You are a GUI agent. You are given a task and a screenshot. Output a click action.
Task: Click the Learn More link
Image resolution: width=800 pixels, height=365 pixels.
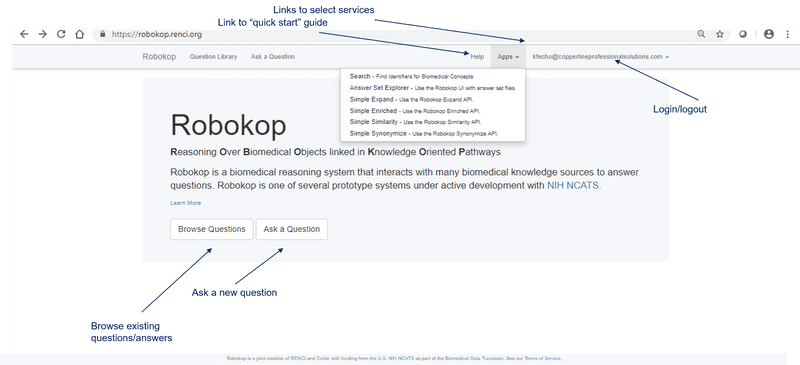[186, 203]
